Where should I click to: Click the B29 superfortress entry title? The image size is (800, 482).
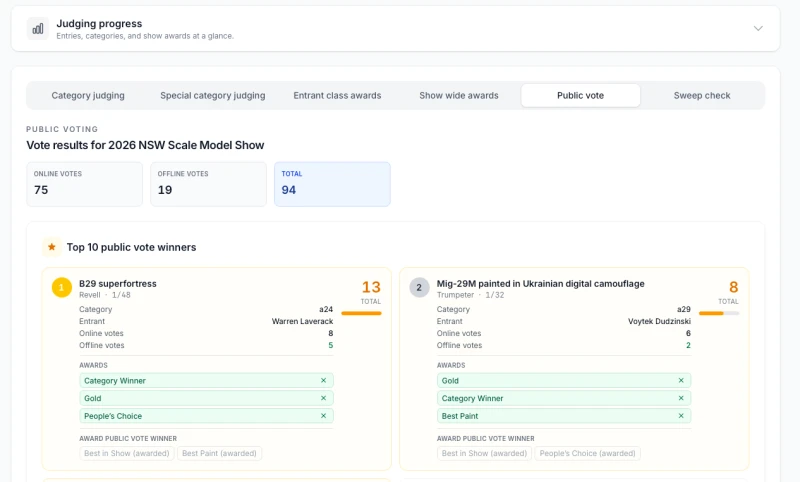point(118,284)
